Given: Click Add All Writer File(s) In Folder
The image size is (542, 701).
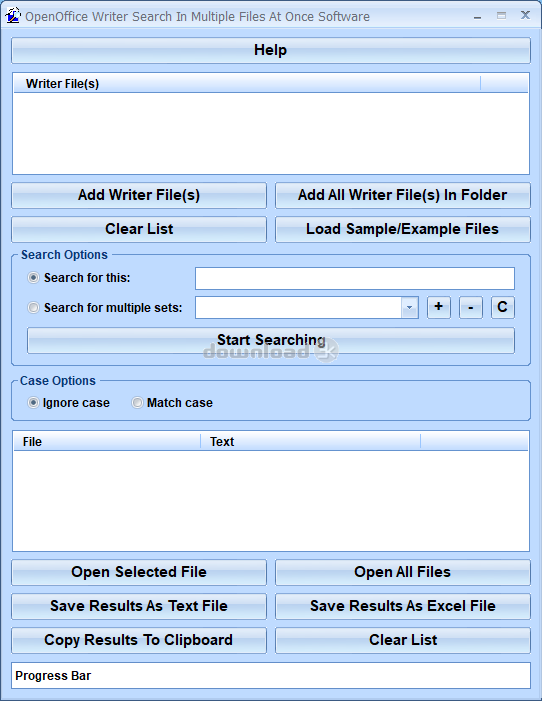Looking at the screenshot, I should click(x=403, y=195).
